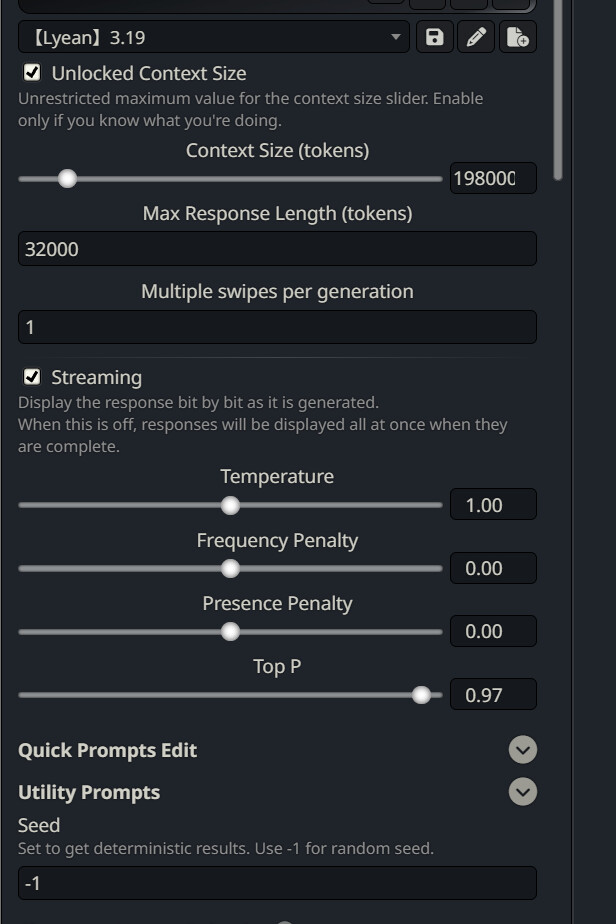Click the Max Response Length input field
Image resolution: width=616 pixels, height=924 pixels.
(277, 249)
